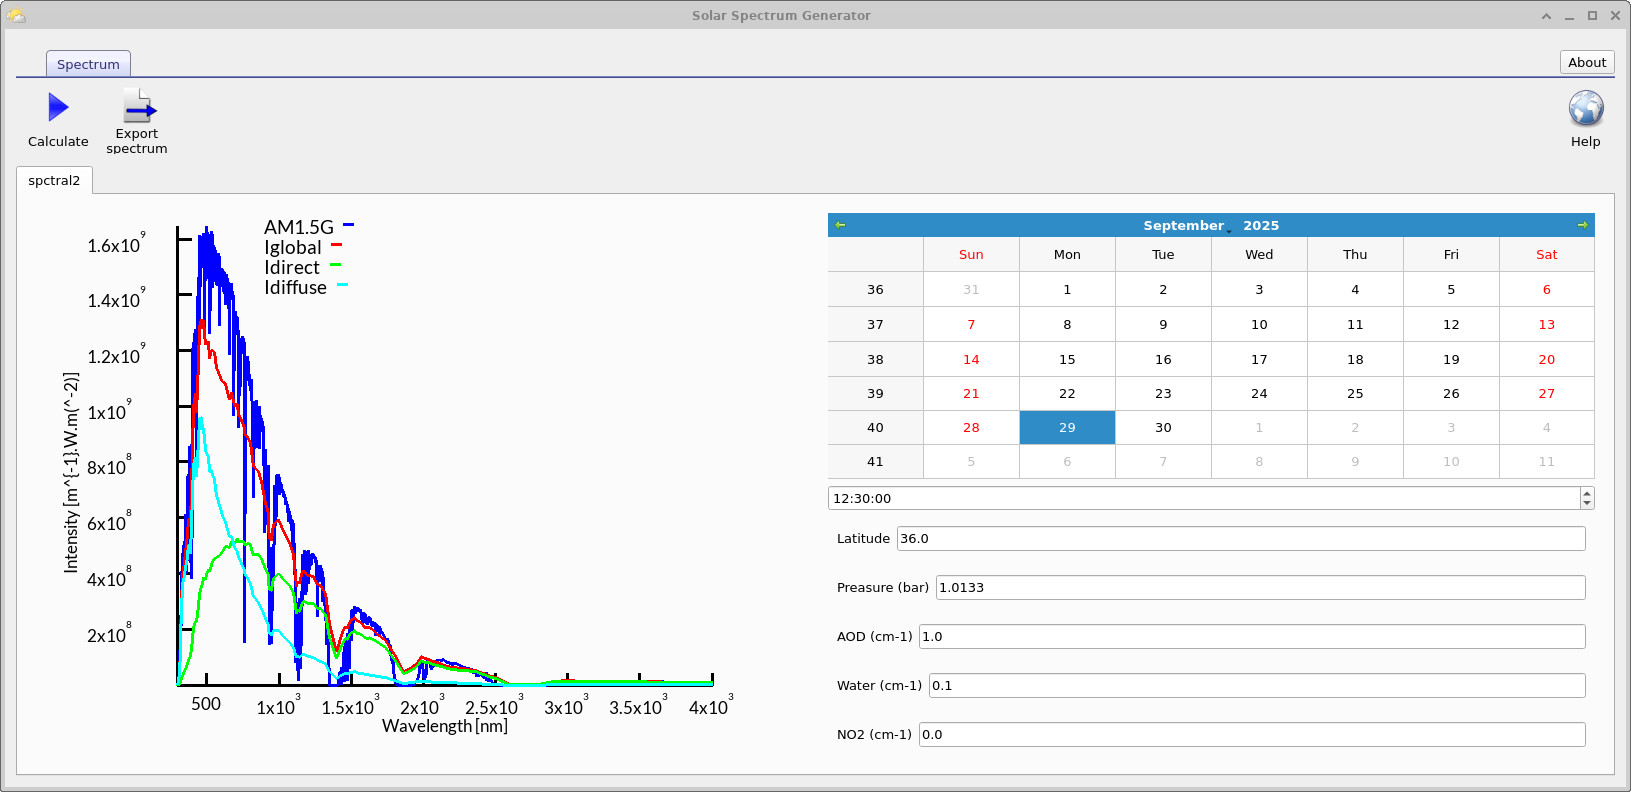Go to previous month with left arrow
Screen dimensions: 1631x792
coord(840,225)
